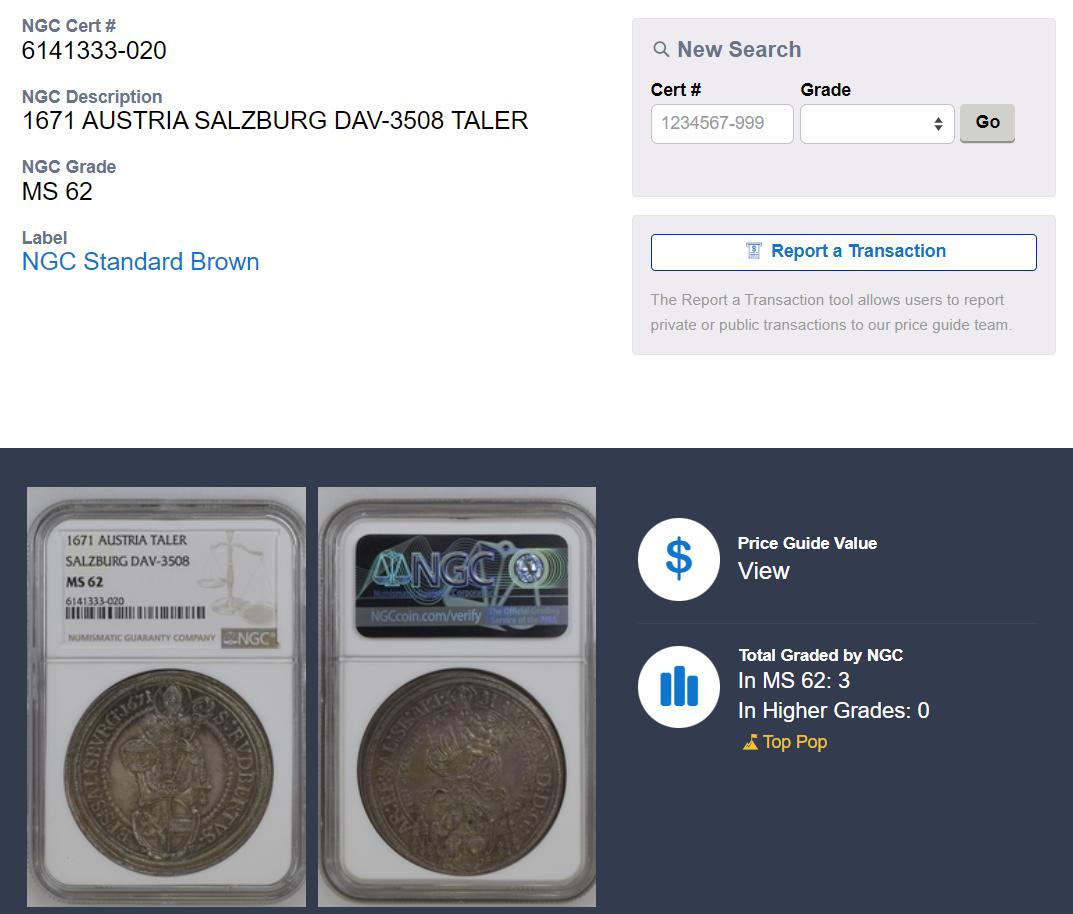Open the coin reverse slab photo
Image resolution: width=1073 pixels, height=914 pixels.
click(x=456, y=696)
